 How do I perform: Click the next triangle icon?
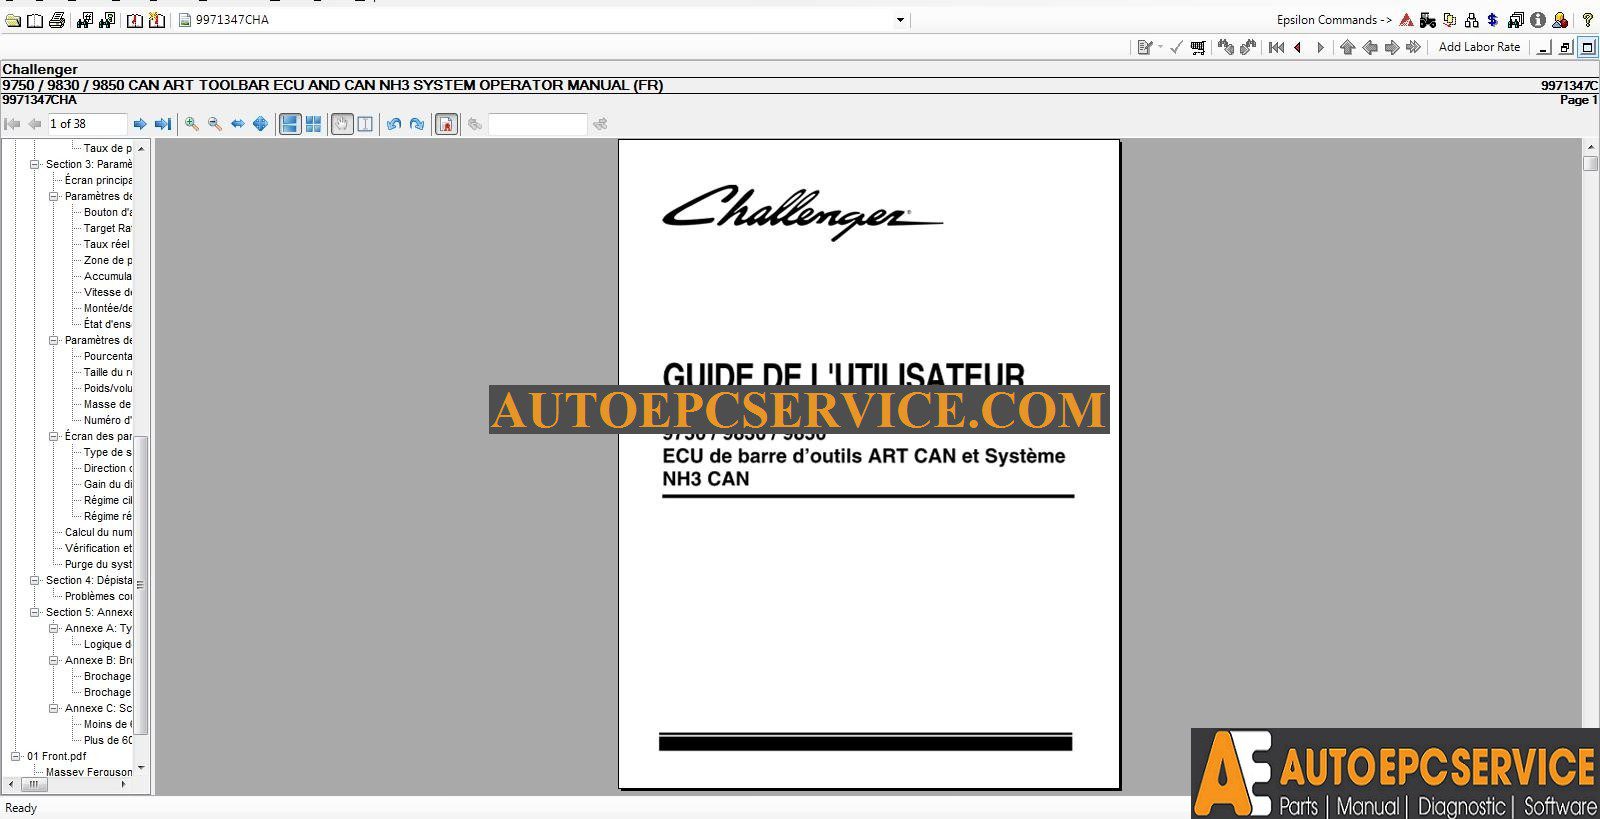tap(1320, 47)
